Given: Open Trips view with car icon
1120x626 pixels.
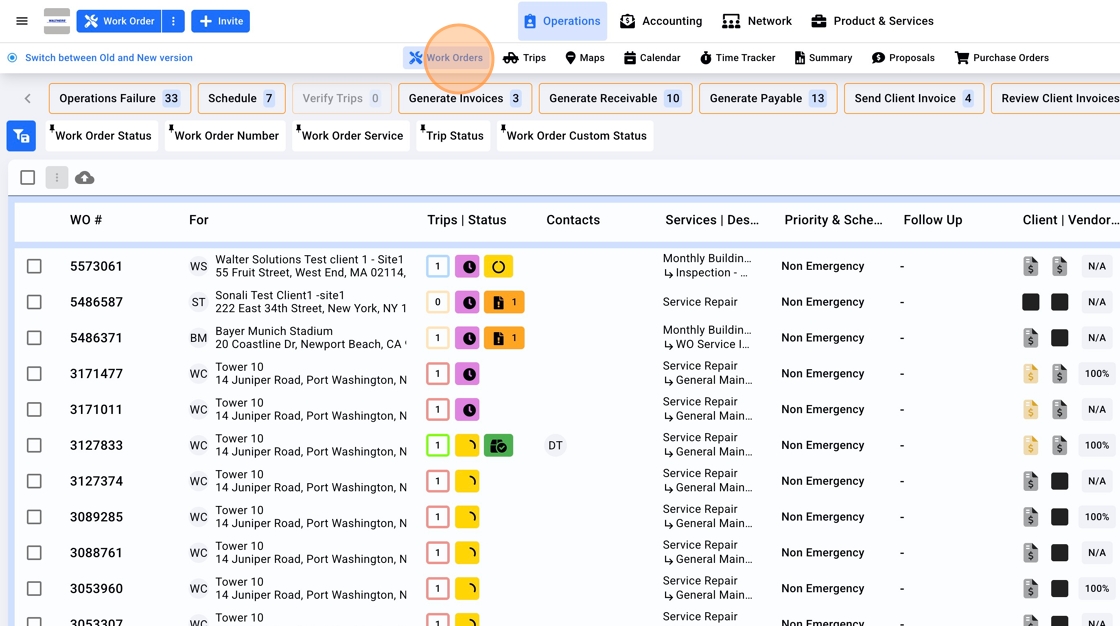Looking at the screenshot, I should [524, 58].
